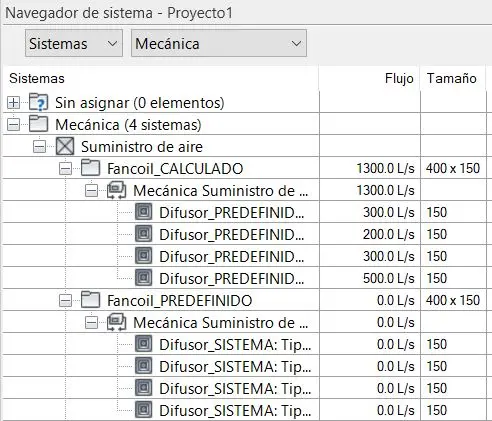
Task: Sort by the Sistemas column header
Action: point(160,78)
